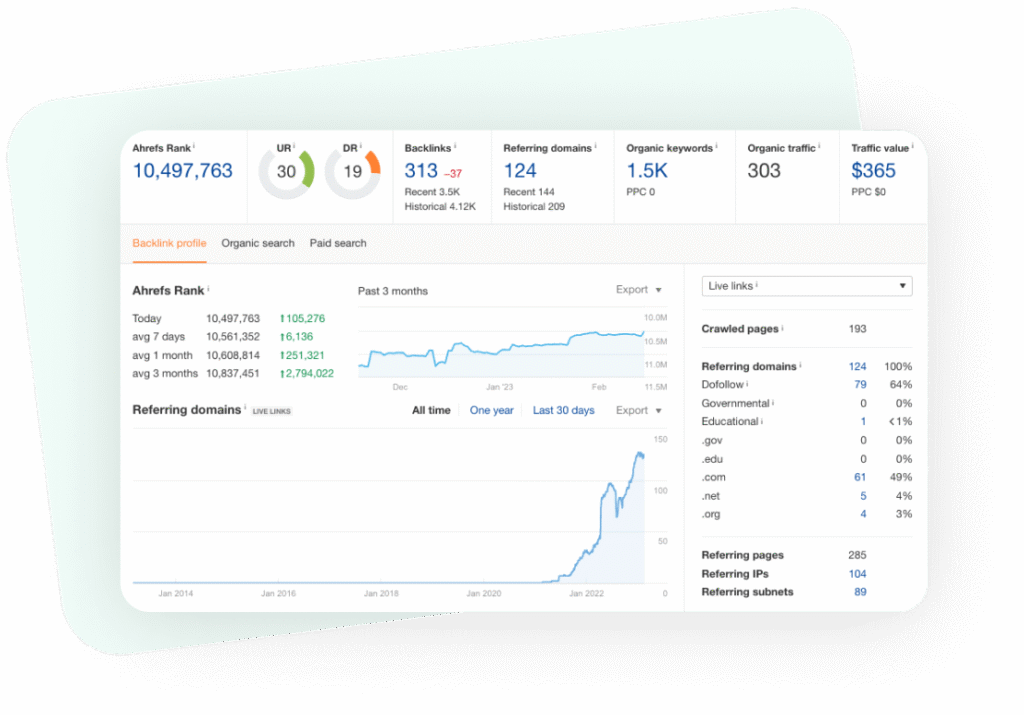Select the All time range
The image size is (1024, 715).
(431, 410)
